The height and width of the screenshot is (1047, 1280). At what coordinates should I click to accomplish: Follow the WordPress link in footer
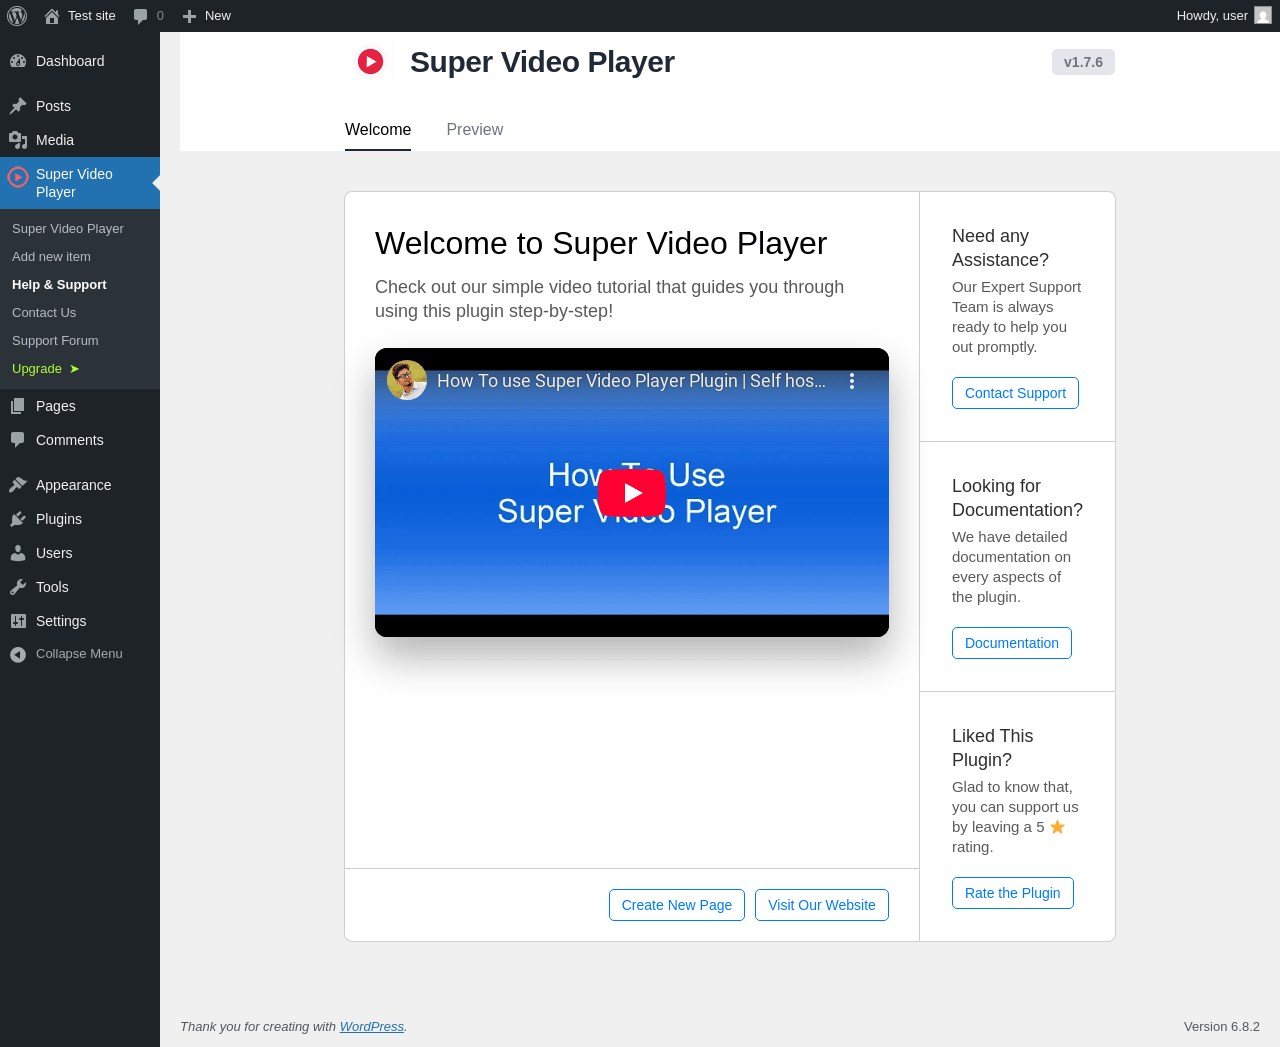[x=372, y=1027]
